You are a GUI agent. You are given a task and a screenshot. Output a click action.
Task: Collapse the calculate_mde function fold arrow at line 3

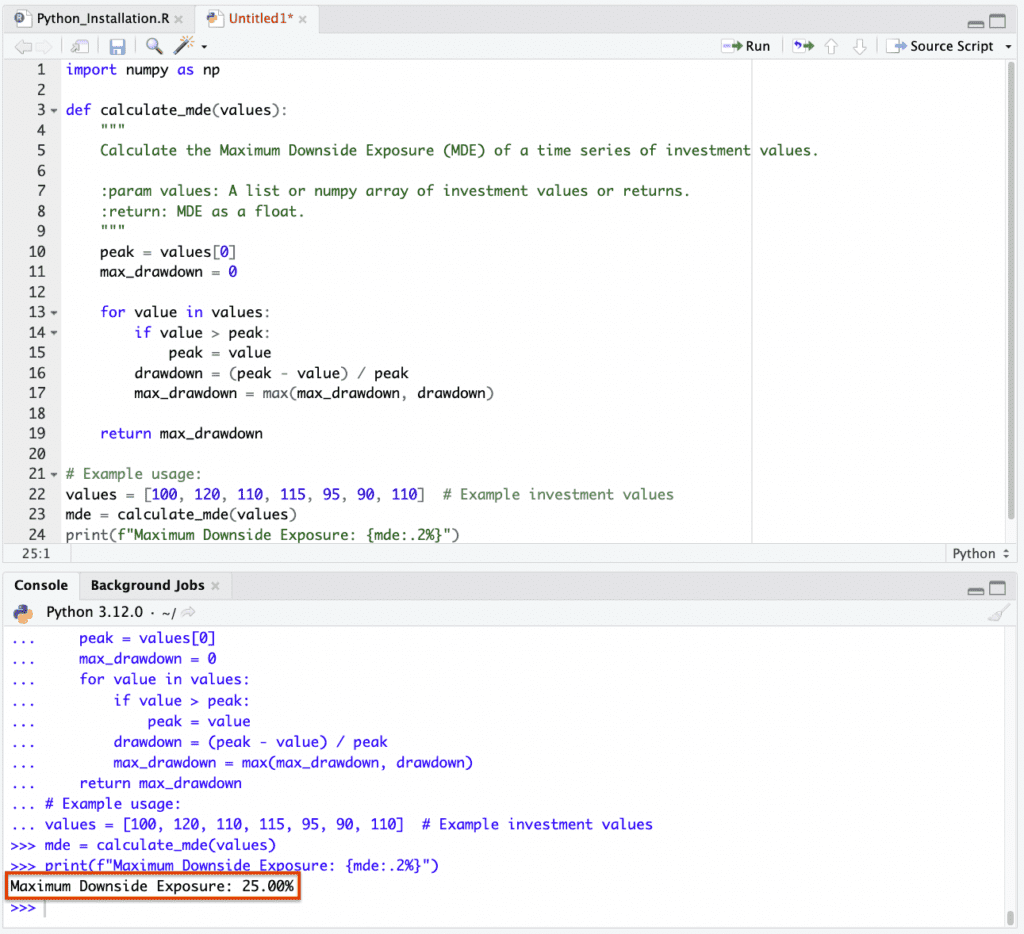pos(54,111)
